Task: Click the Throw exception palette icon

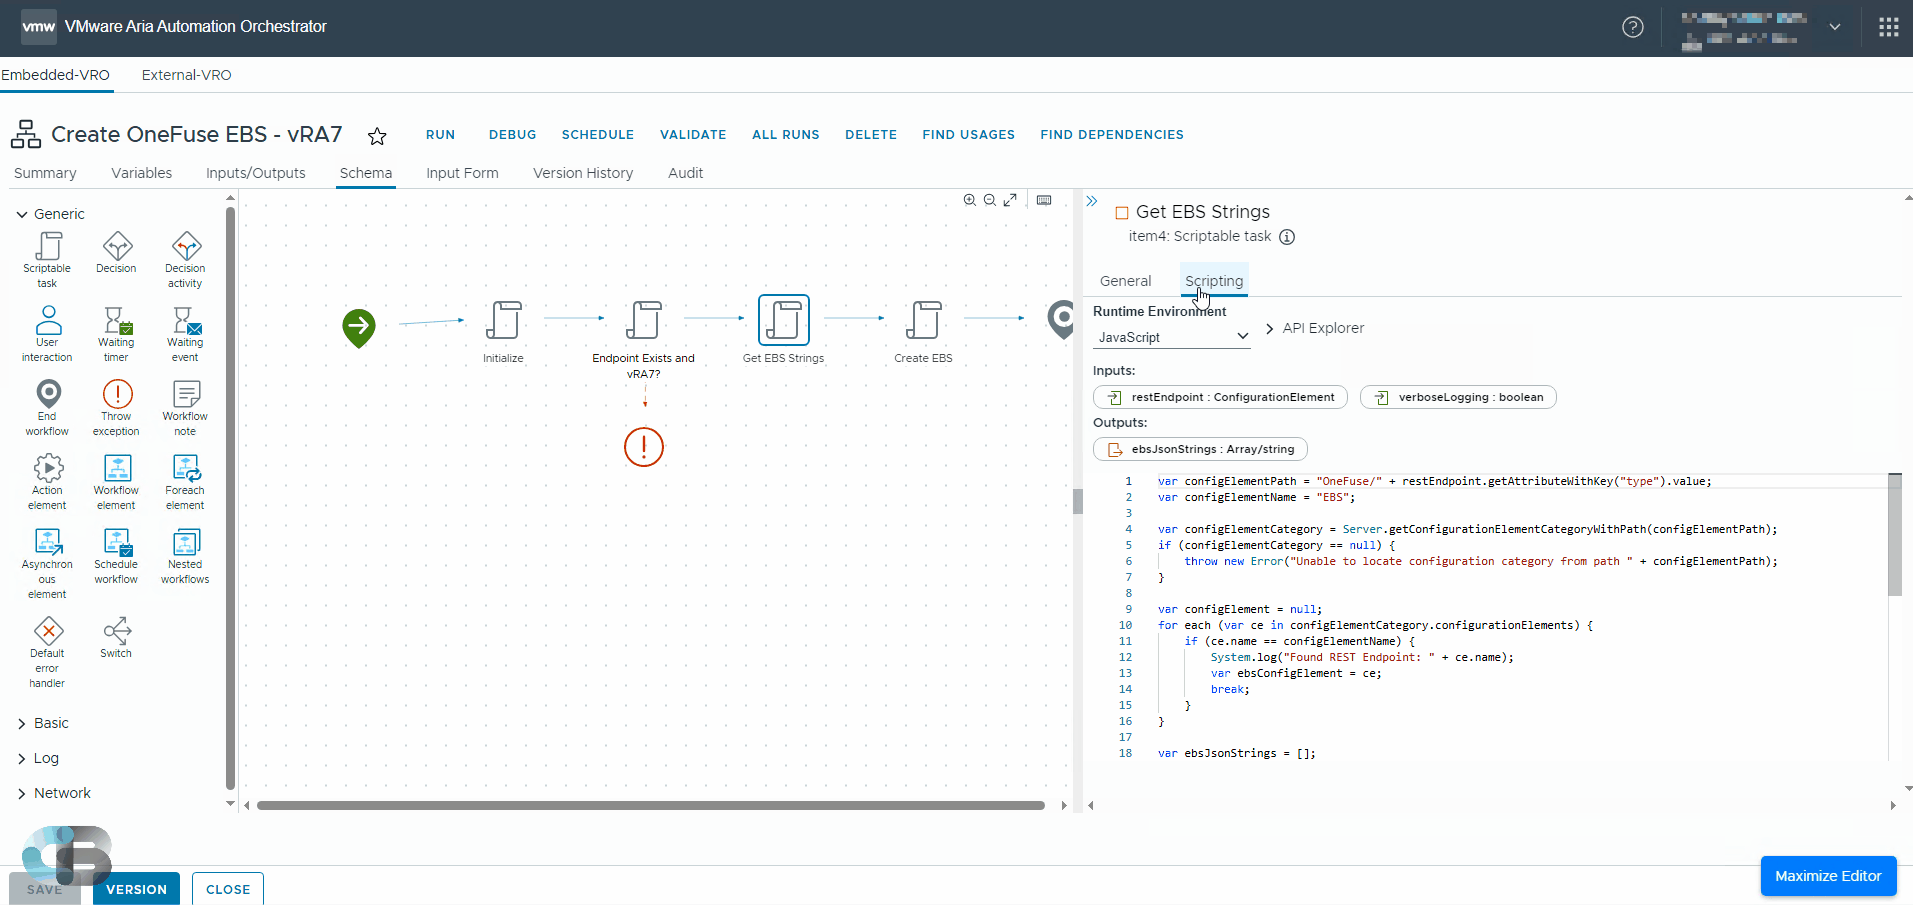Action: (x=116, y=395)
